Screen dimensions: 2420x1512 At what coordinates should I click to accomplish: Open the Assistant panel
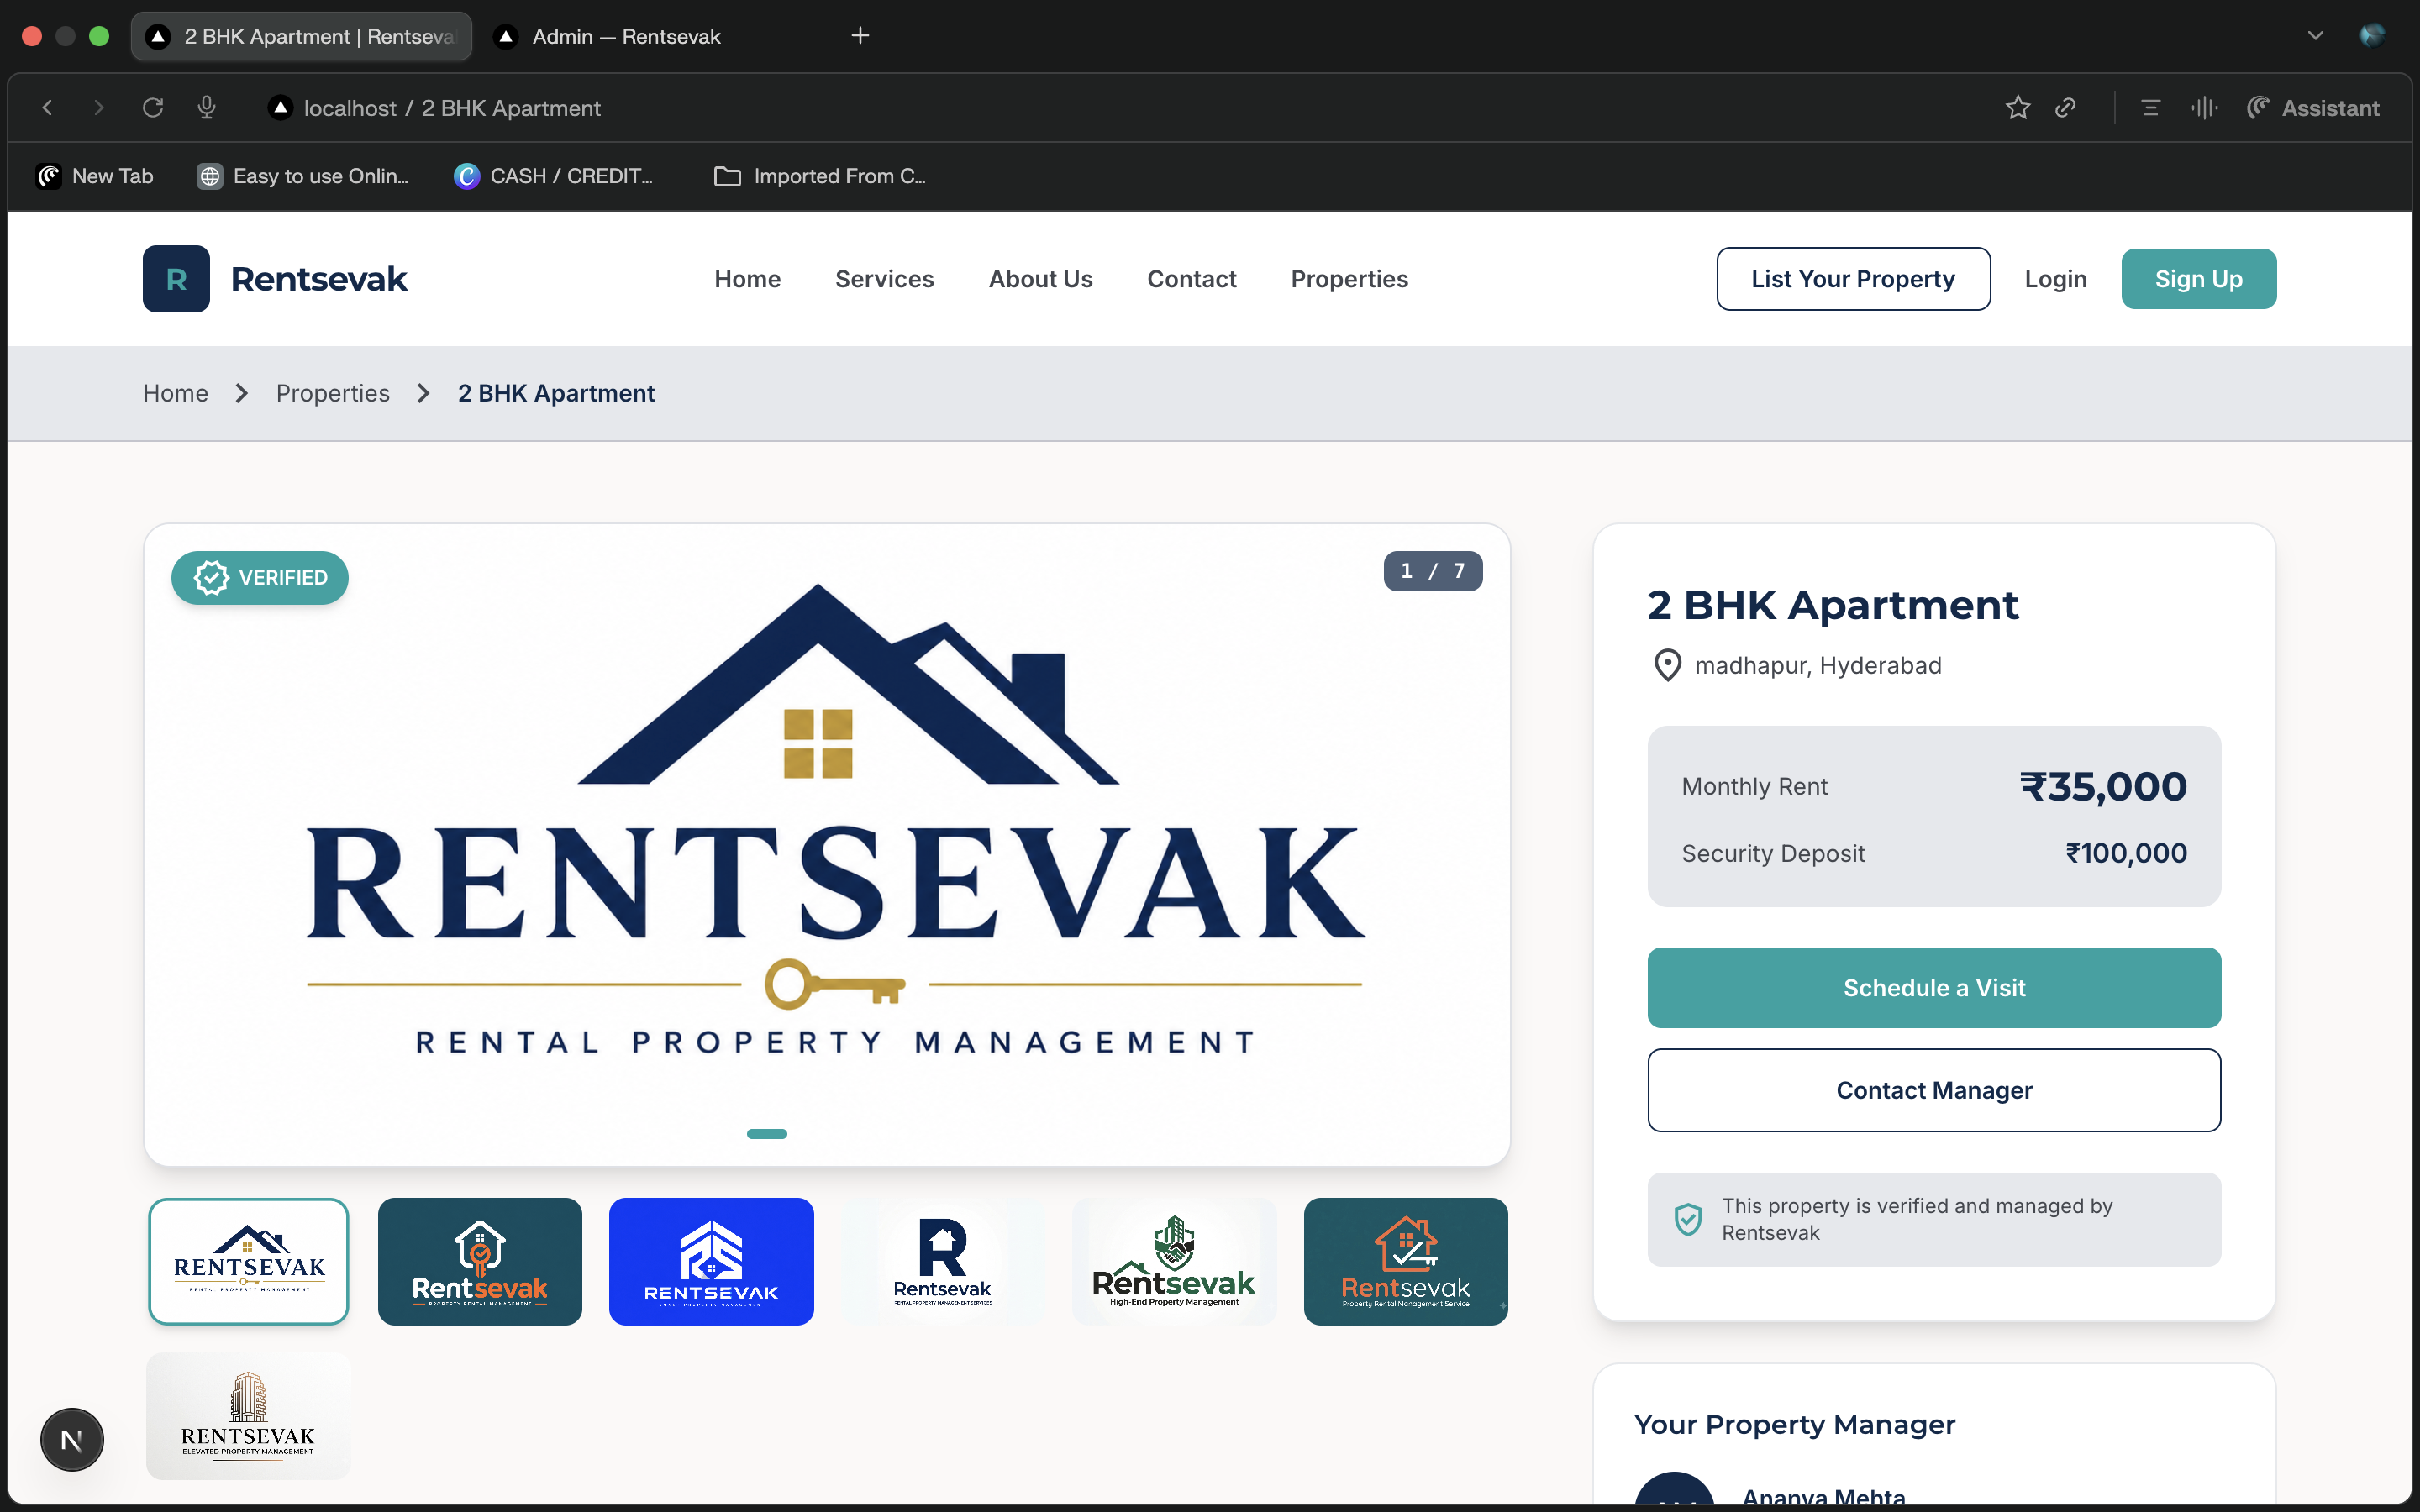coord(2313,108)
